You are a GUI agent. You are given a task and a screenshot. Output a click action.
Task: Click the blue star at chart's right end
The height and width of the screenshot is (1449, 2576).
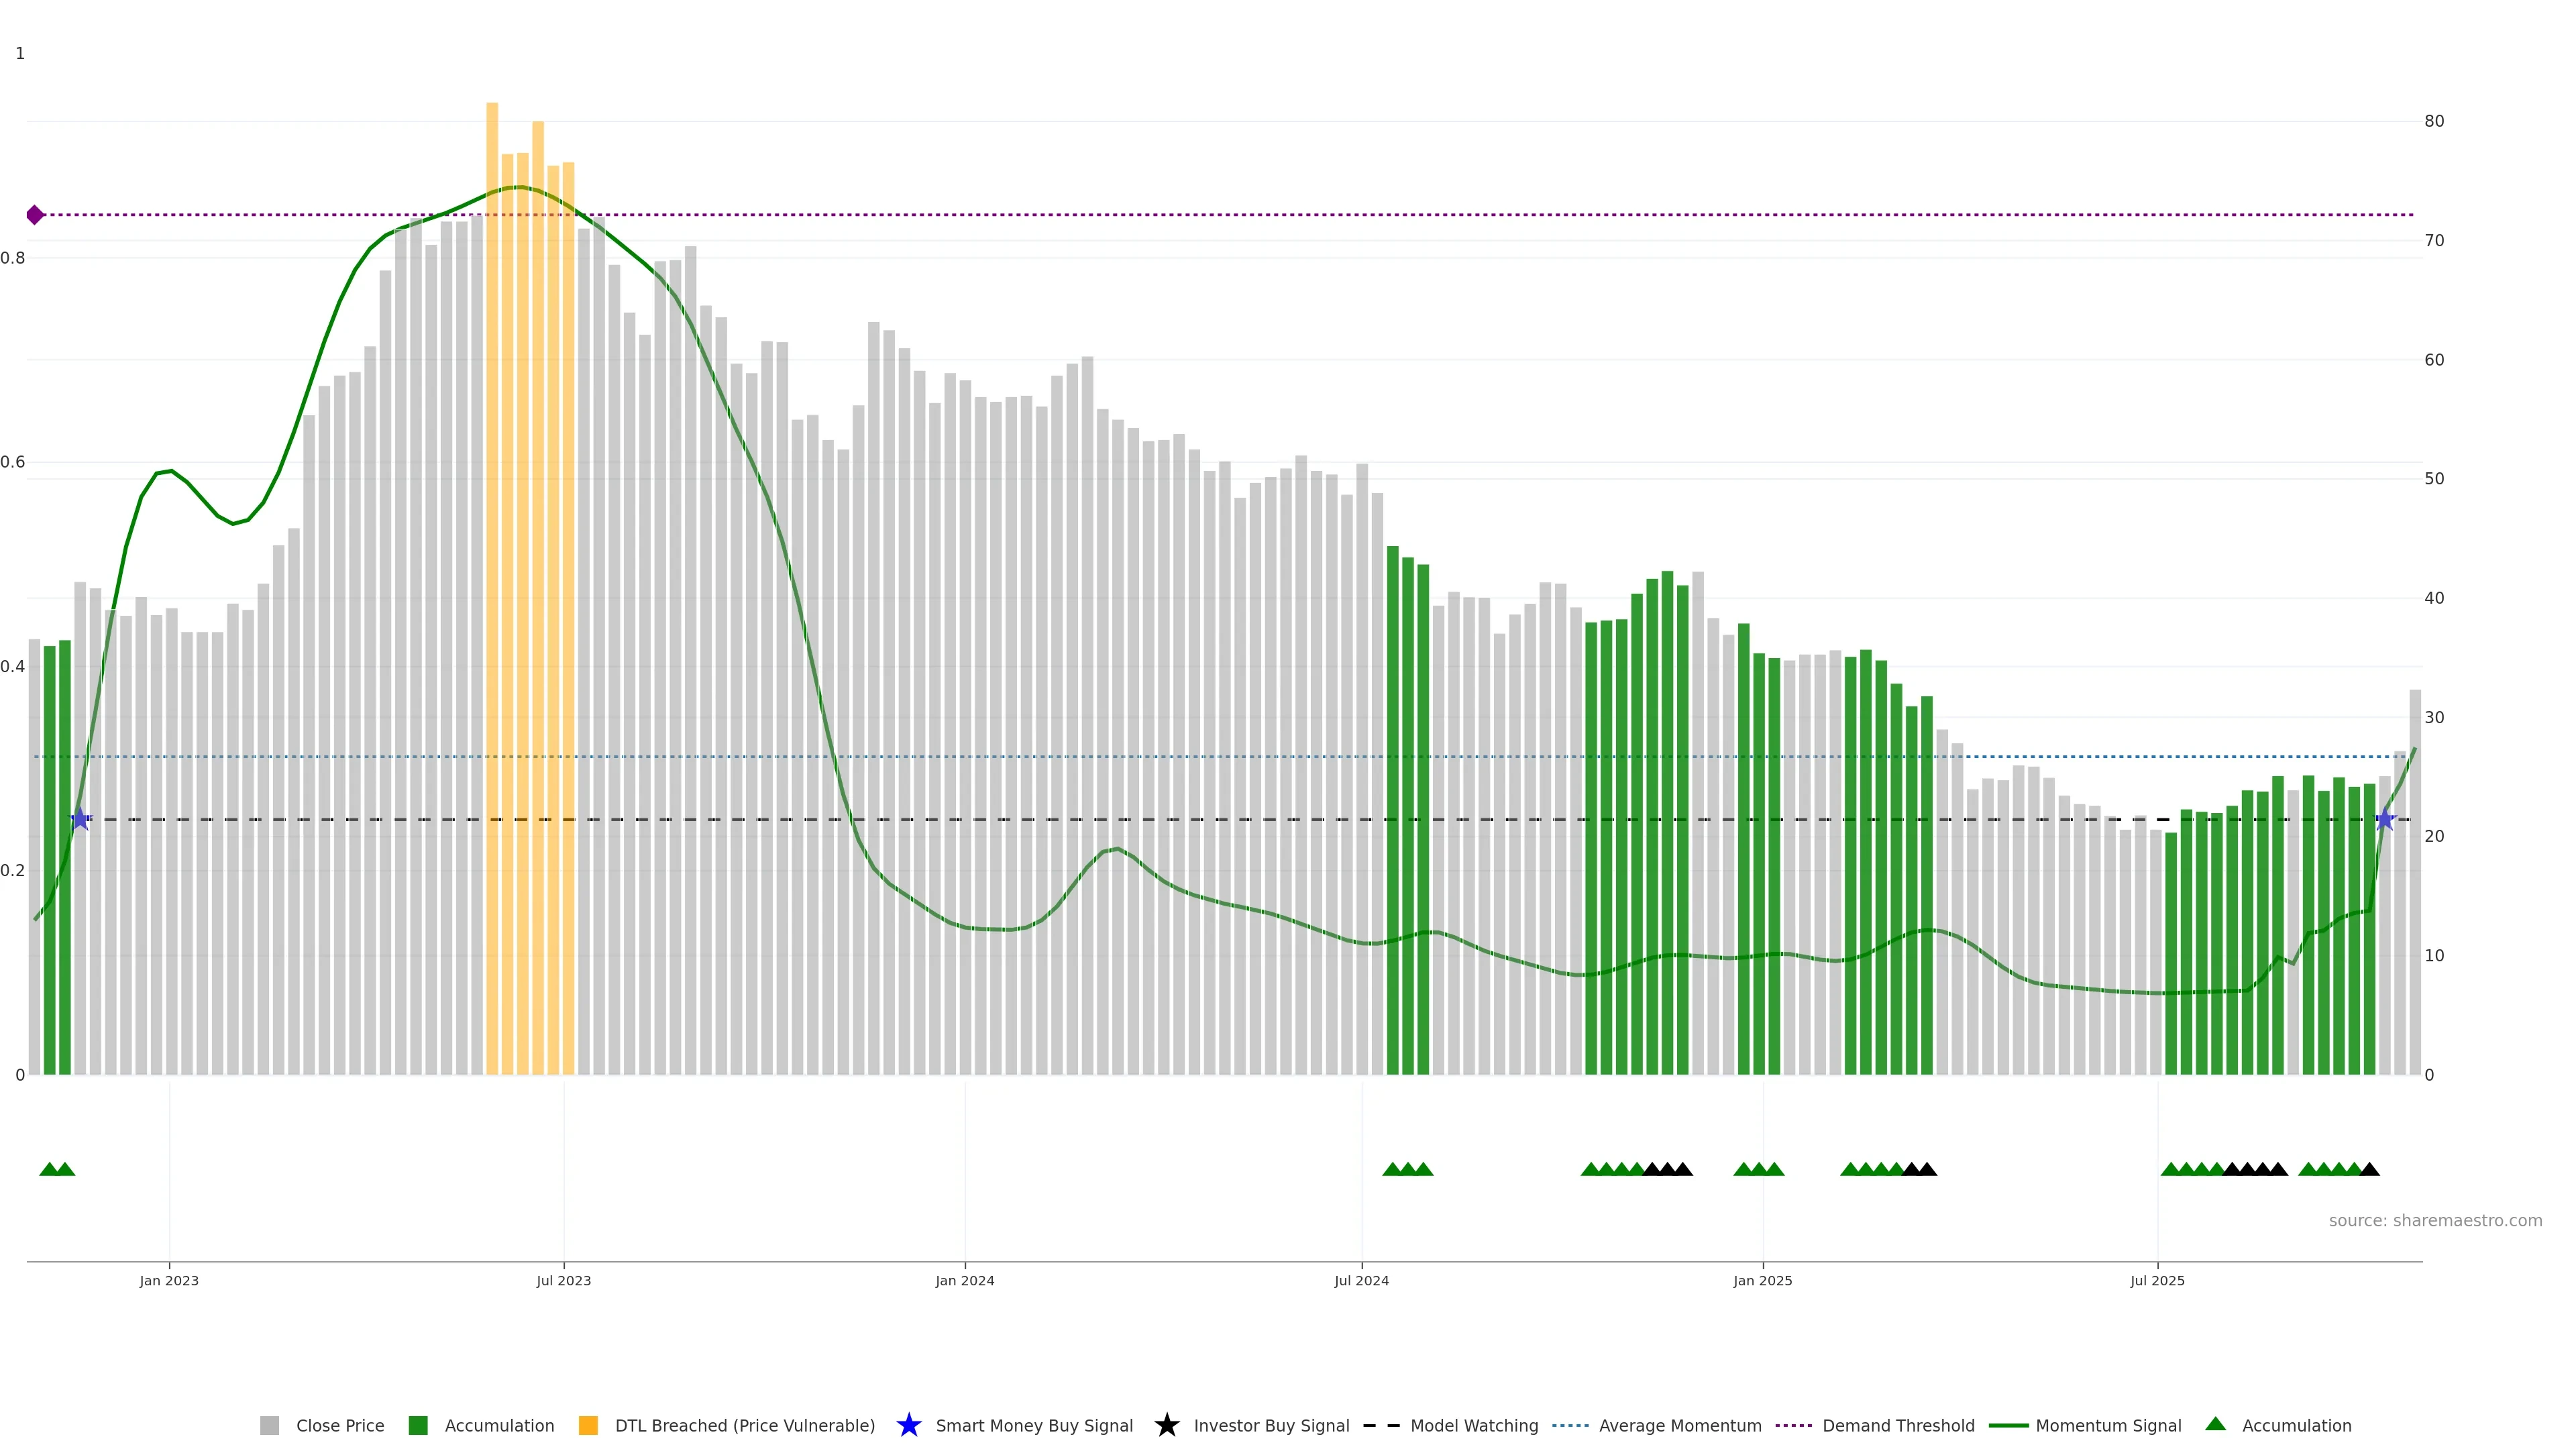(2385, 820)
